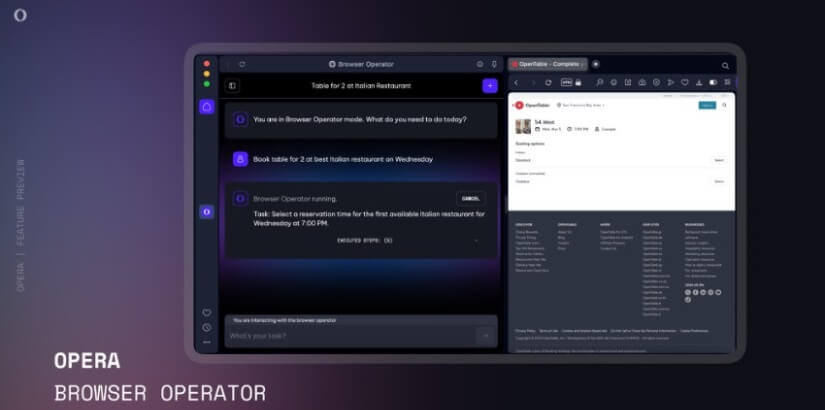Click the Opera icon in the left sidebar
This screenshot has width=825, height=410.
[207, 212]
